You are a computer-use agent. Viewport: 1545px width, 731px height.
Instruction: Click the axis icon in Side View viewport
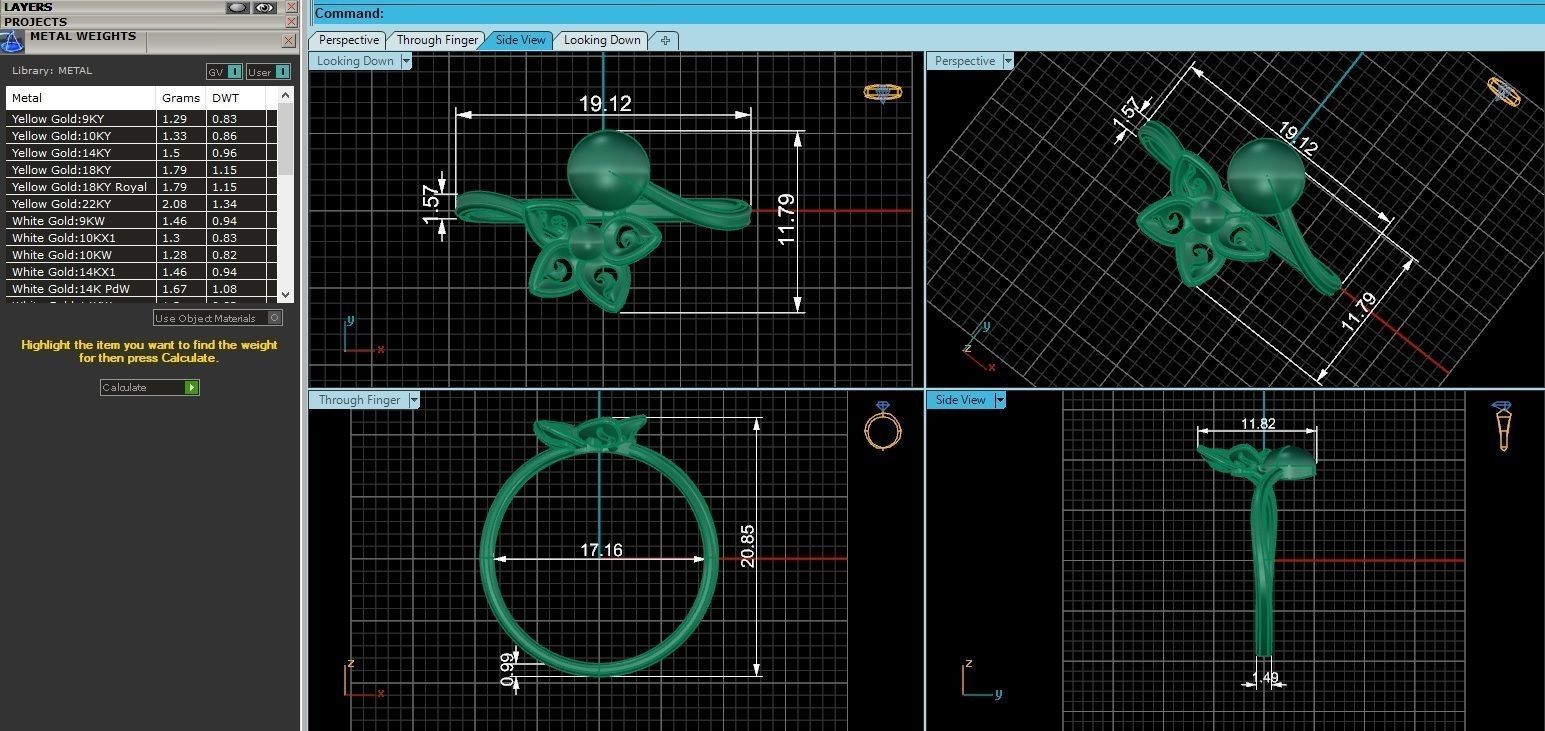pyautogui.click(x=982, y=678)
